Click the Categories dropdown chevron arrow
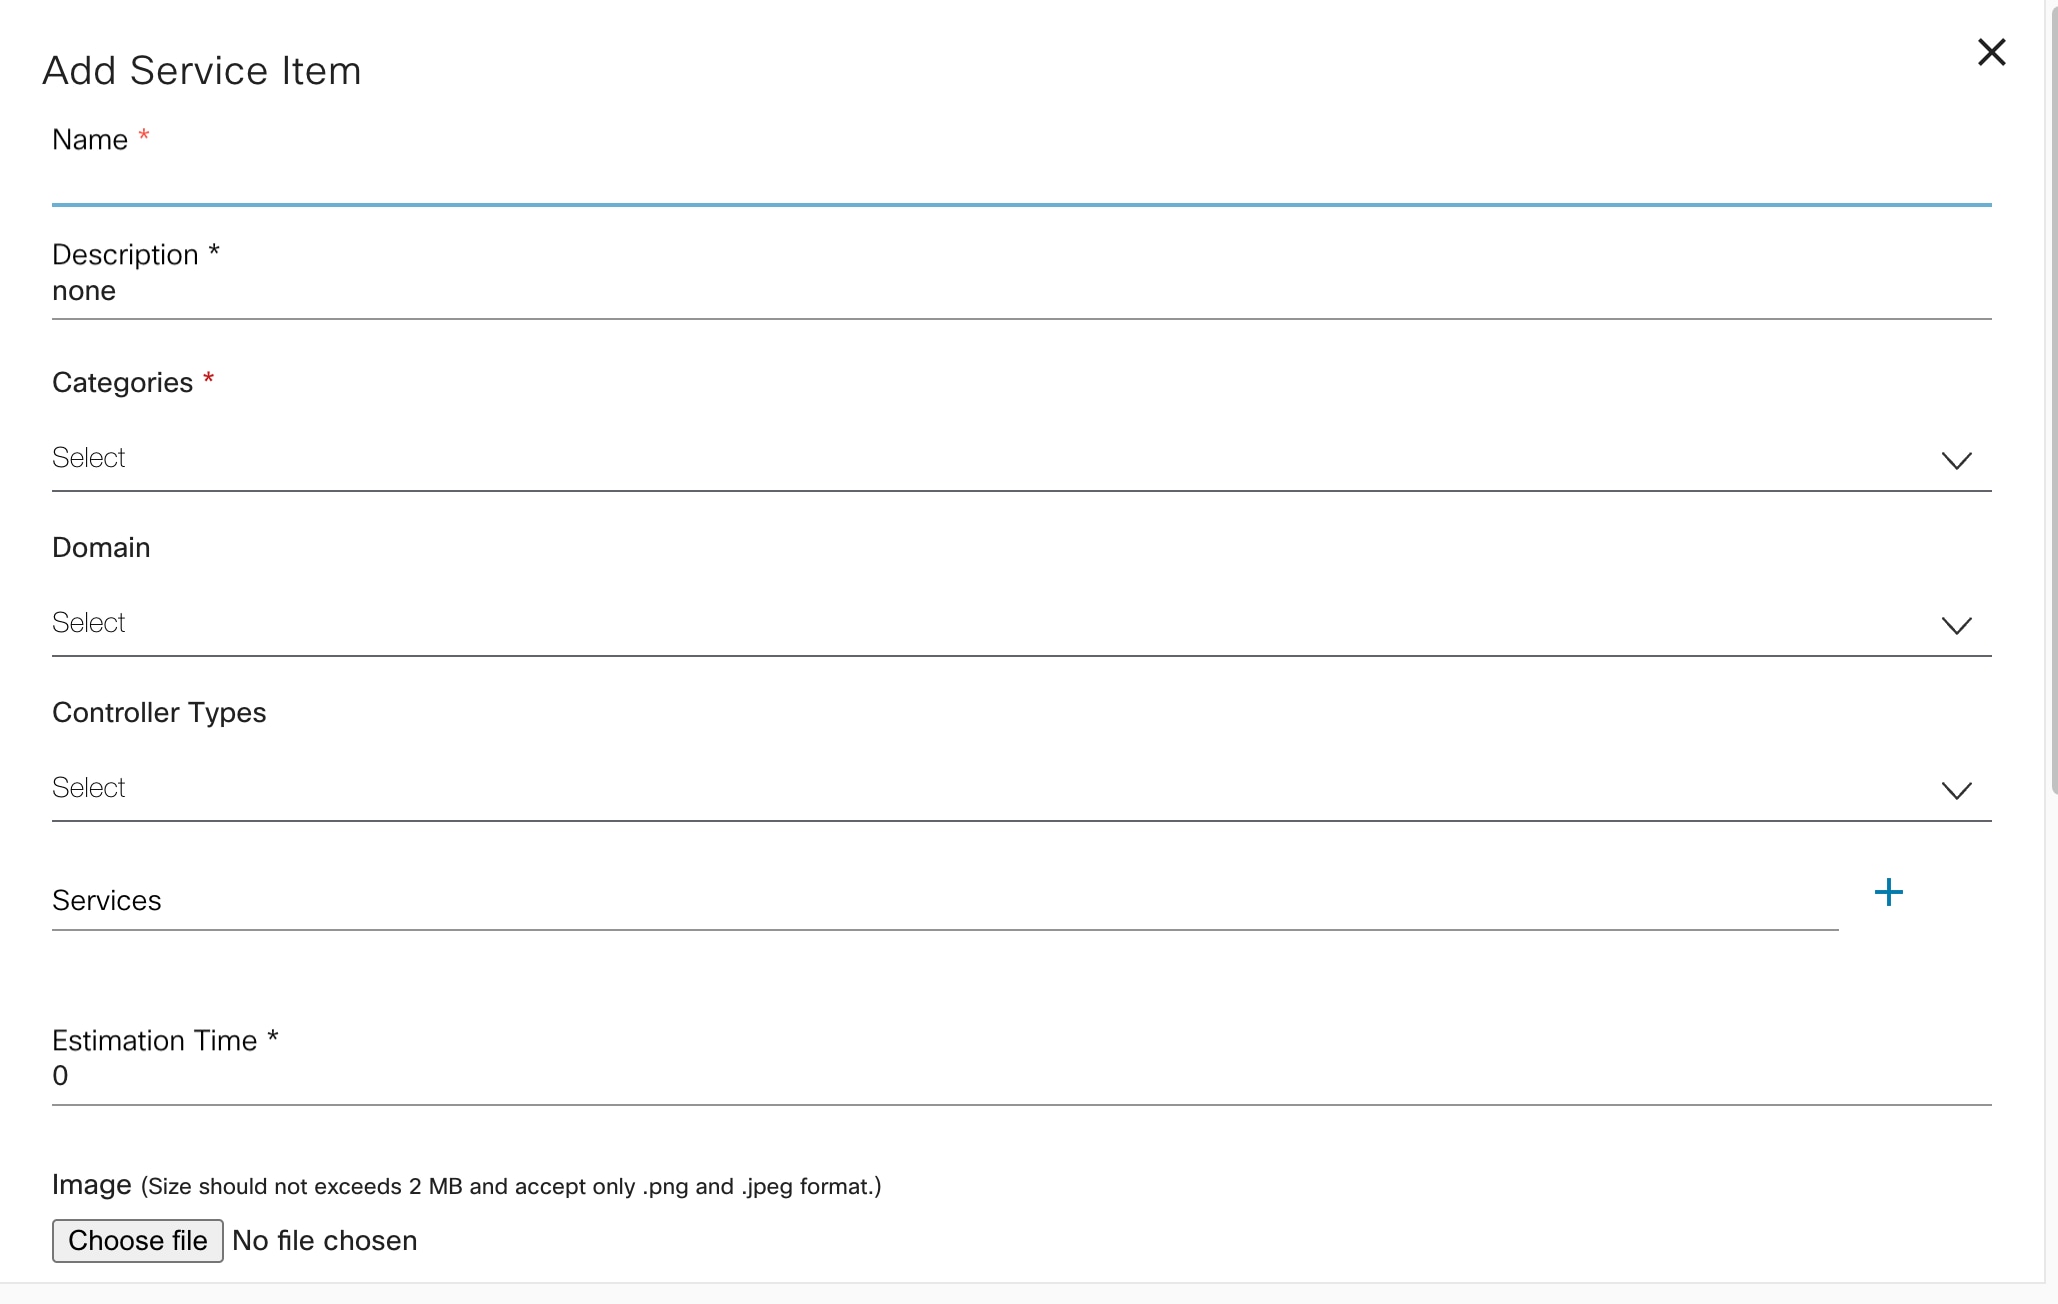This screenshot has height=1304, width=2058. point(1956,460)
